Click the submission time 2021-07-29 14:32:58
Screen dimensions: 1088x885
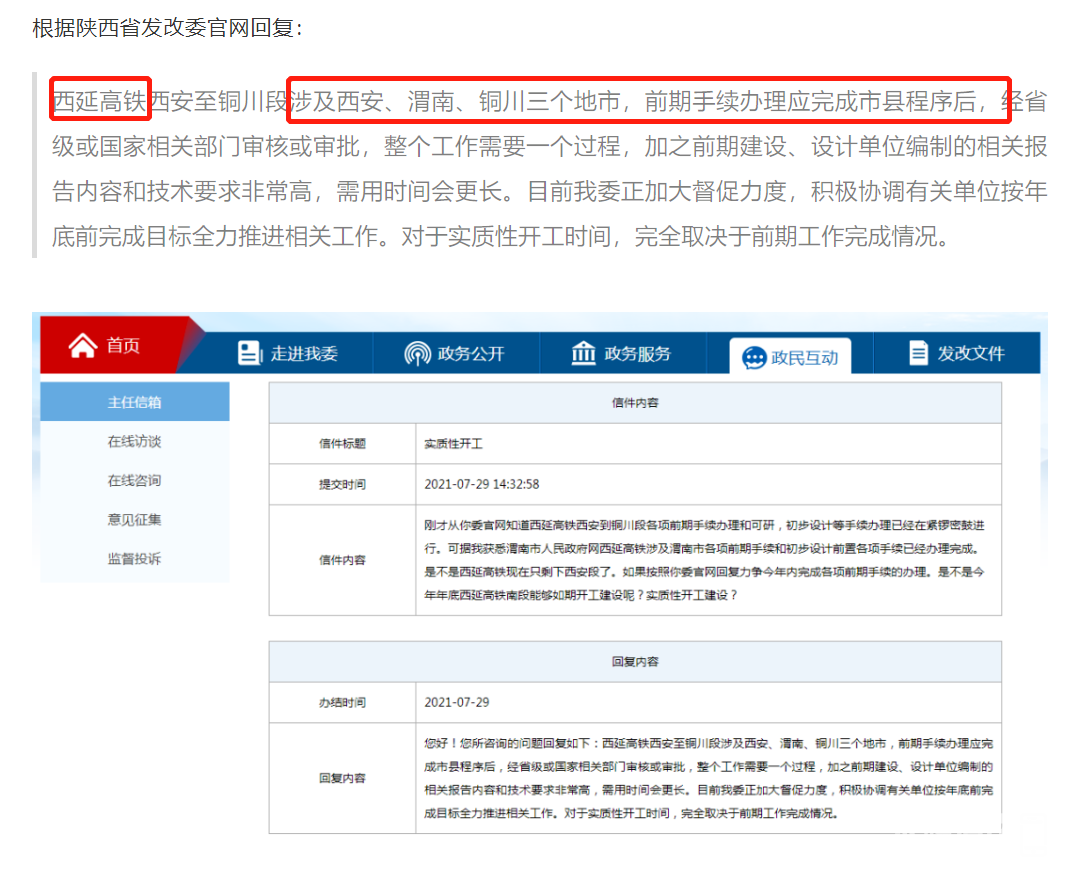[481, 484]
